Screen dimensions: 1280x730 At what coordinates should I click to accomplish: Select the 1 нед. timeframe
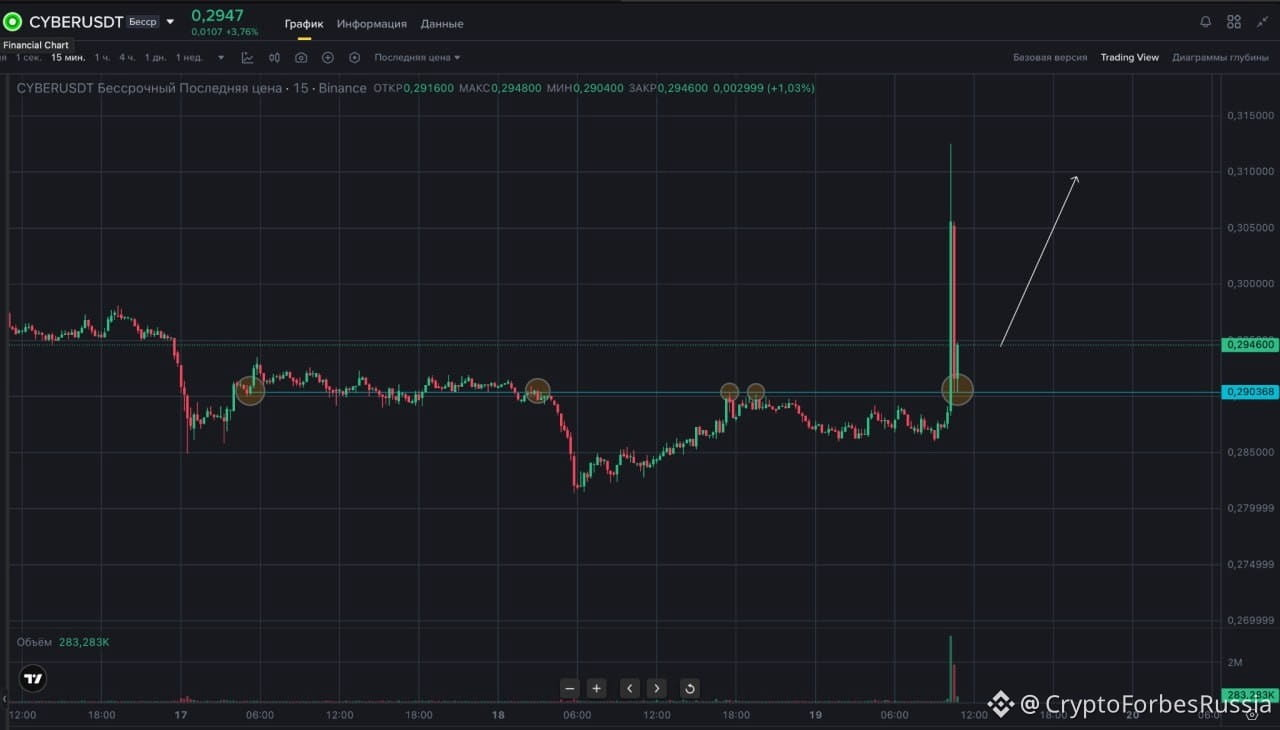[189, 57]
